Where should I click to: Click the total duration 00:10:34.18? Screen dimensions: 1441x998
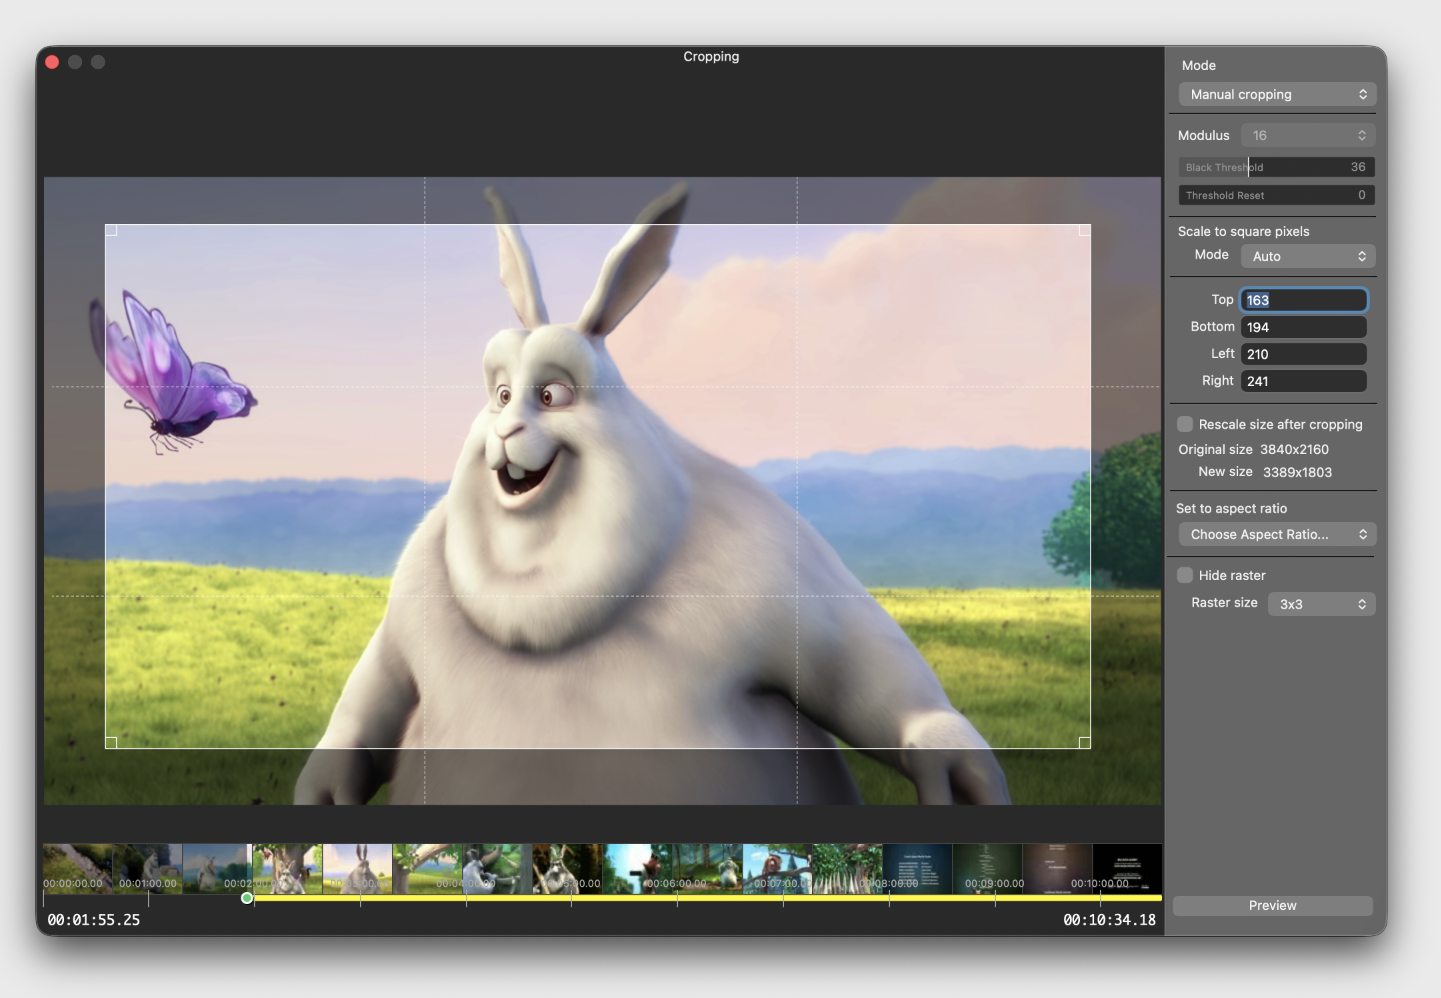click(x=1109, y=920)
